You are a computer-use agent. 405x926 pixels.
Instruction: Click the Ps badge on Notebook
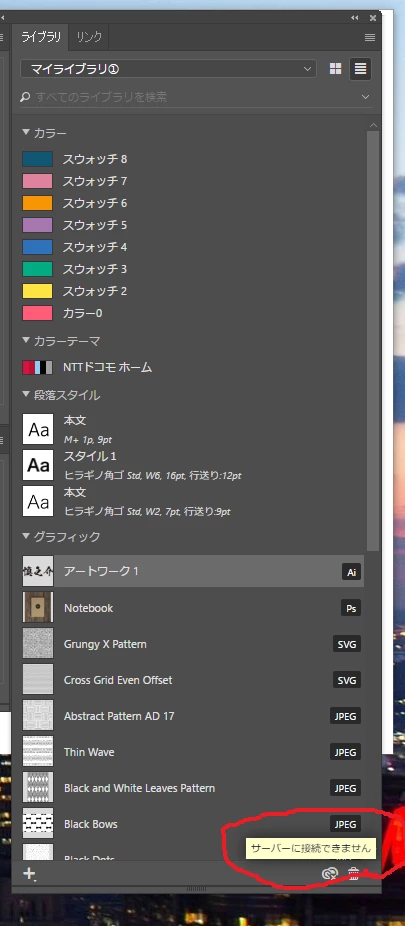tap(351, 608)
